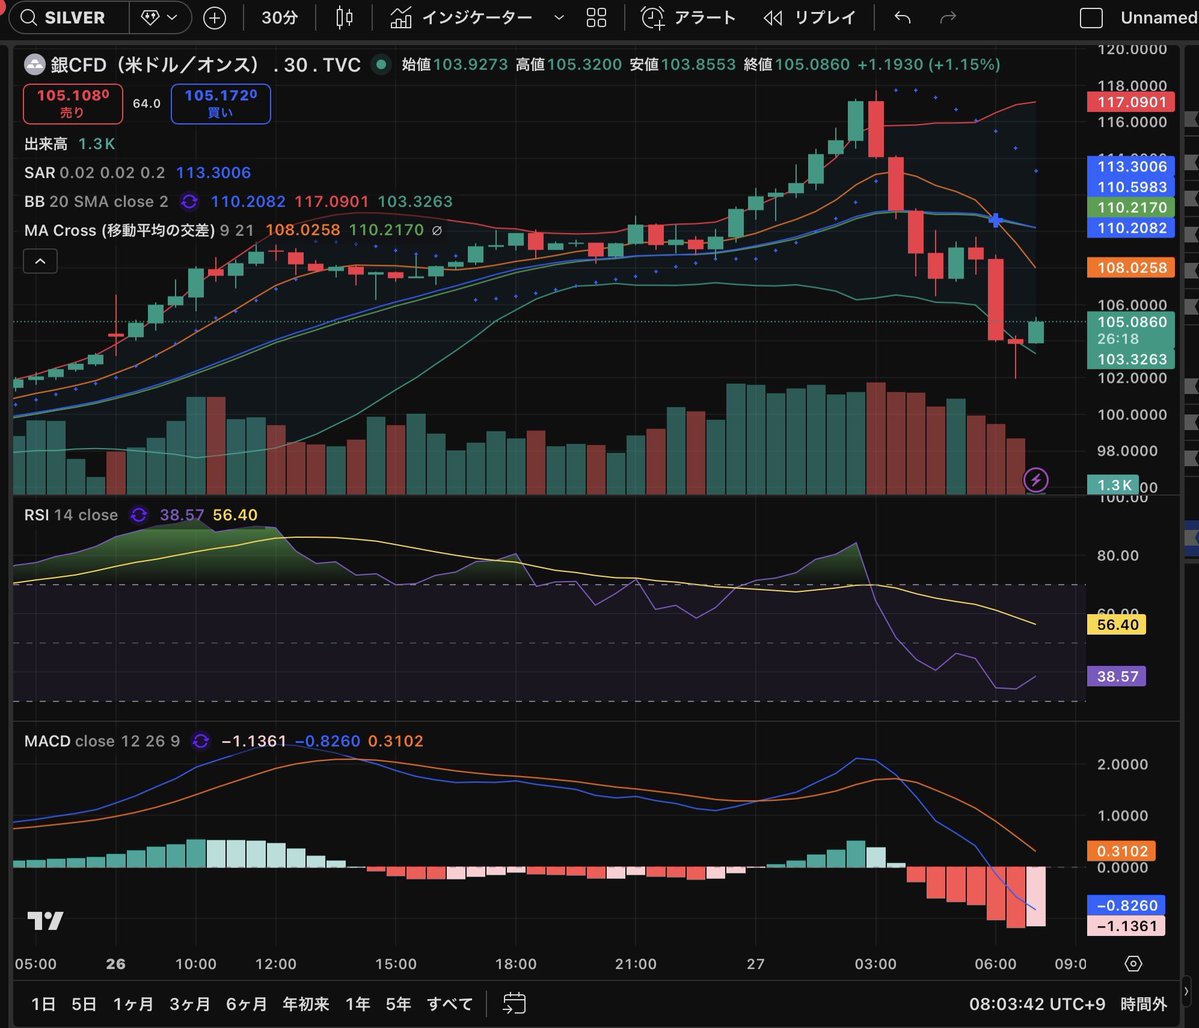The image size is (1199, 1028).
Task: Select the 出来高 volume legend
Action: click(x=45, y=144)
